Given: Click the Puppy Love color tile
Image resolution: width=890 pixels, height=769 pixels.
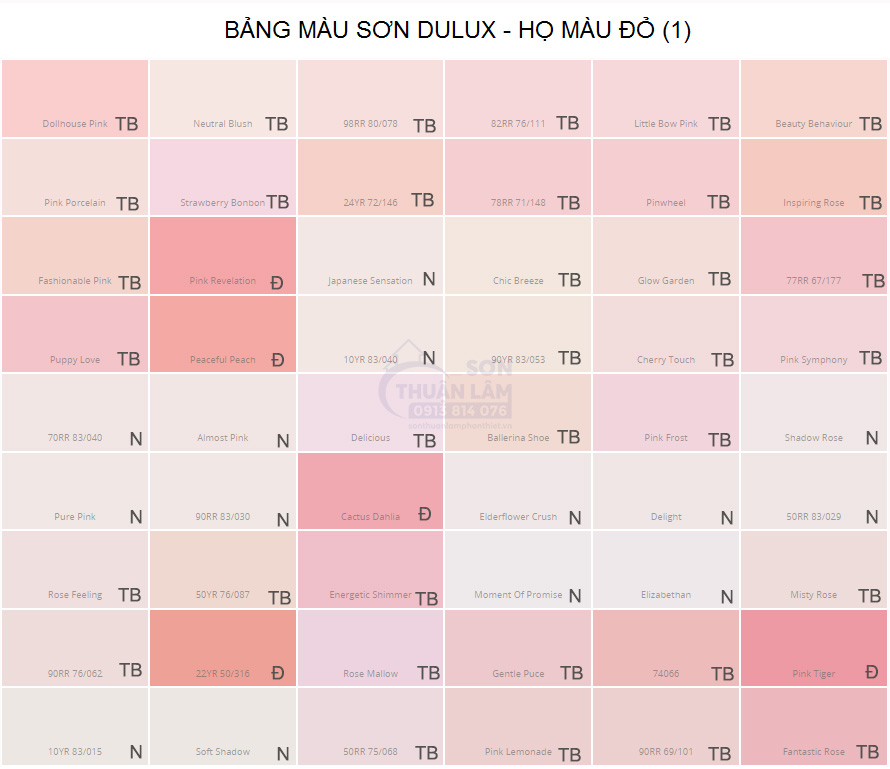Looking at the screenshot, I should click(x=75, y=334).
